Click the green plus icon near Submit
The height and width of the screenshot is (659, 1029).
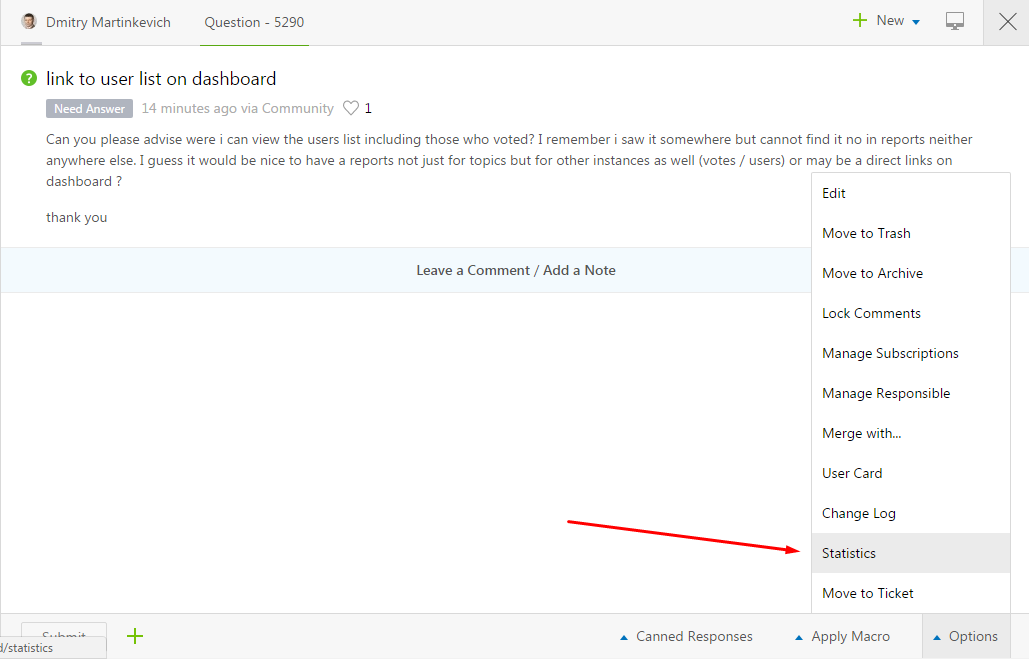pyautogui.click(x=135, y=635)
